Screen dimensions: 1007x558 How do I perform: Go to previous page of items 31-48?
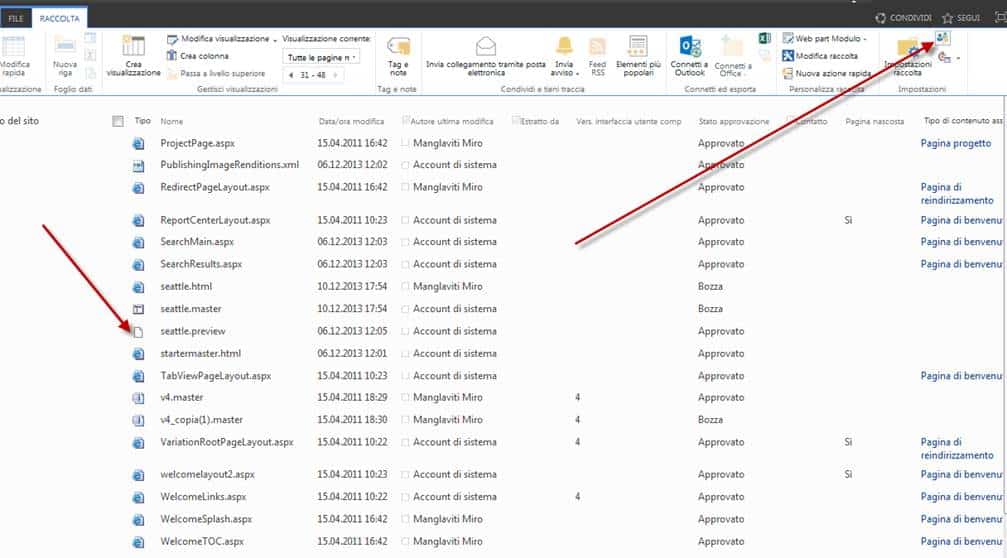coord(292,75)
